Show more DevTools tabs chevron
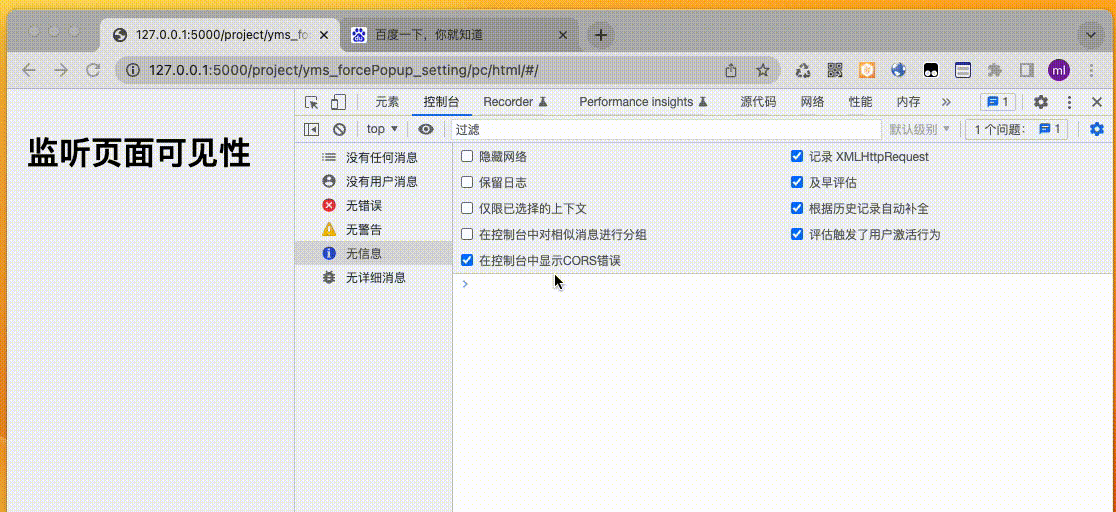The width and height of the screenshot is (1116, 512). pos(946,102)
